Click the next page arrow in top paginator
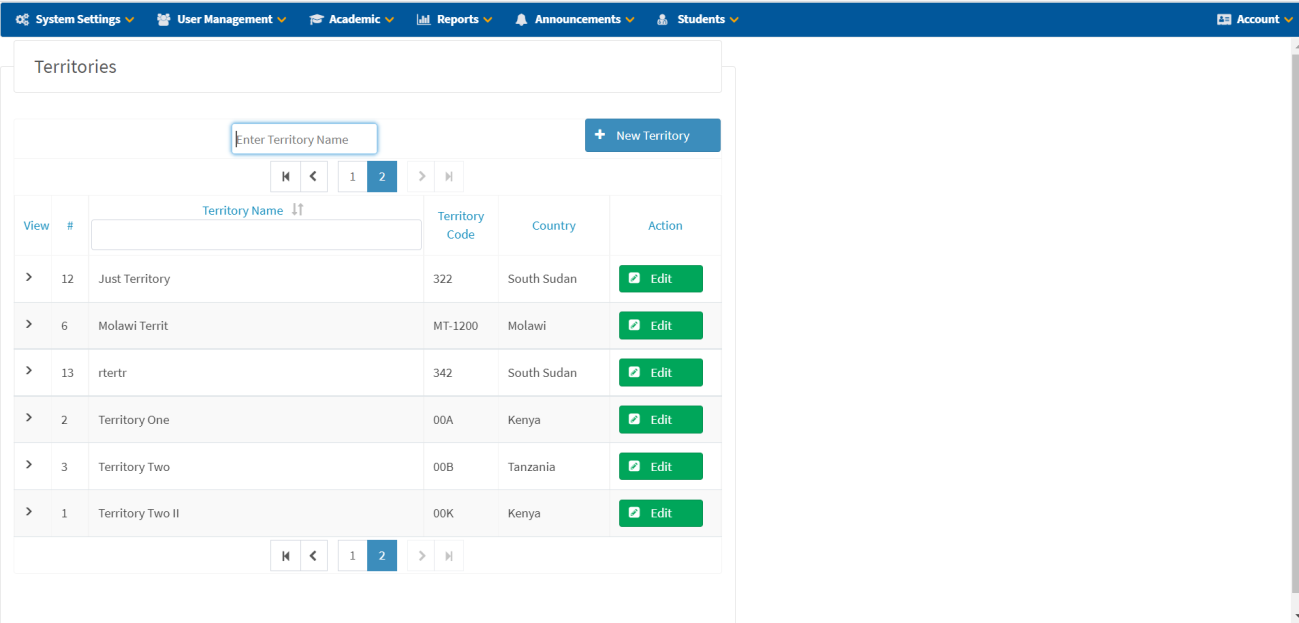 pyautogui.click(x=421, y=177)
